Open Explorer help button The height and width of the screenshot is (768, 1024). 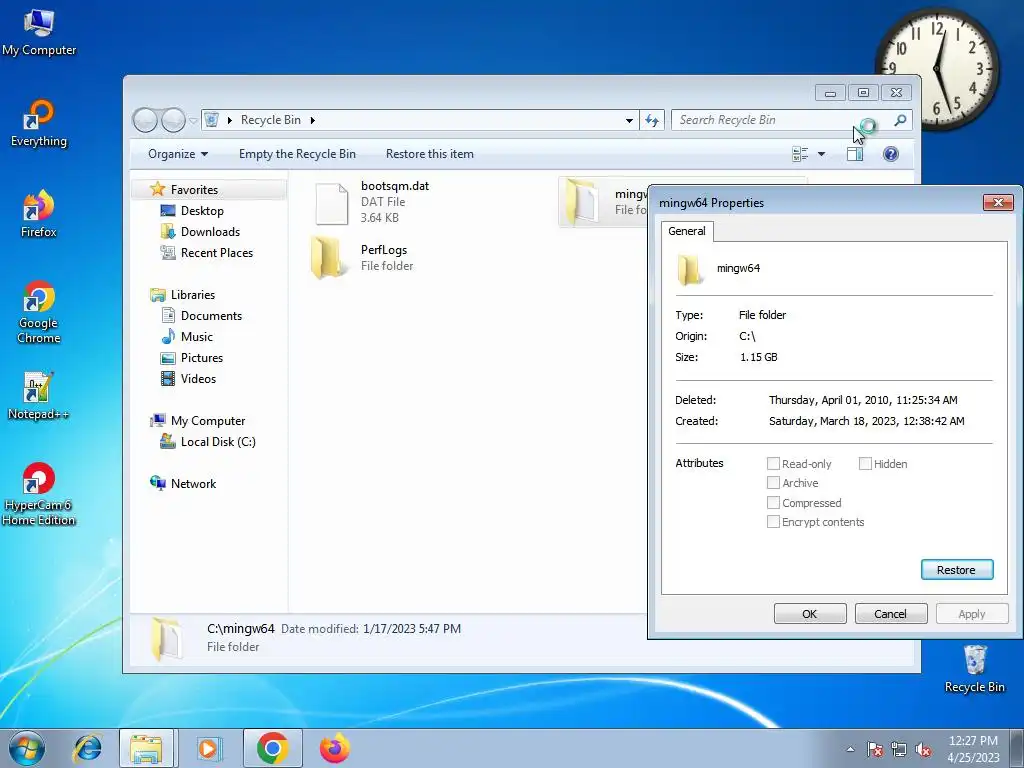[891, 154]
